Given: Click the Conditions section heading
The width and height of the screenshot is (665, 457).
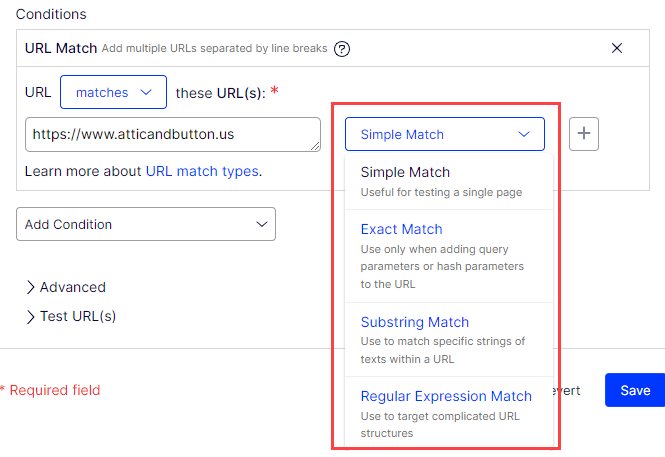Looking at the screenshot, I should (x=51, y=14).
